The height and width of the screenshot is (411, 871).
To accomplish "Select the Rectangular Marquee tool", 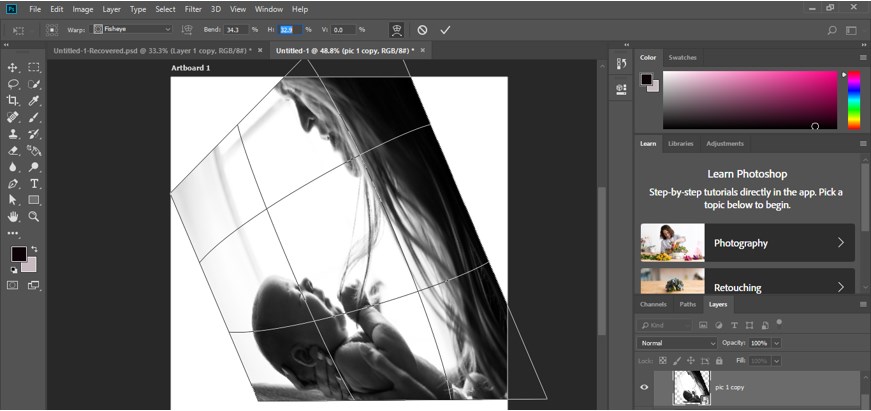I will click(34, 68).
